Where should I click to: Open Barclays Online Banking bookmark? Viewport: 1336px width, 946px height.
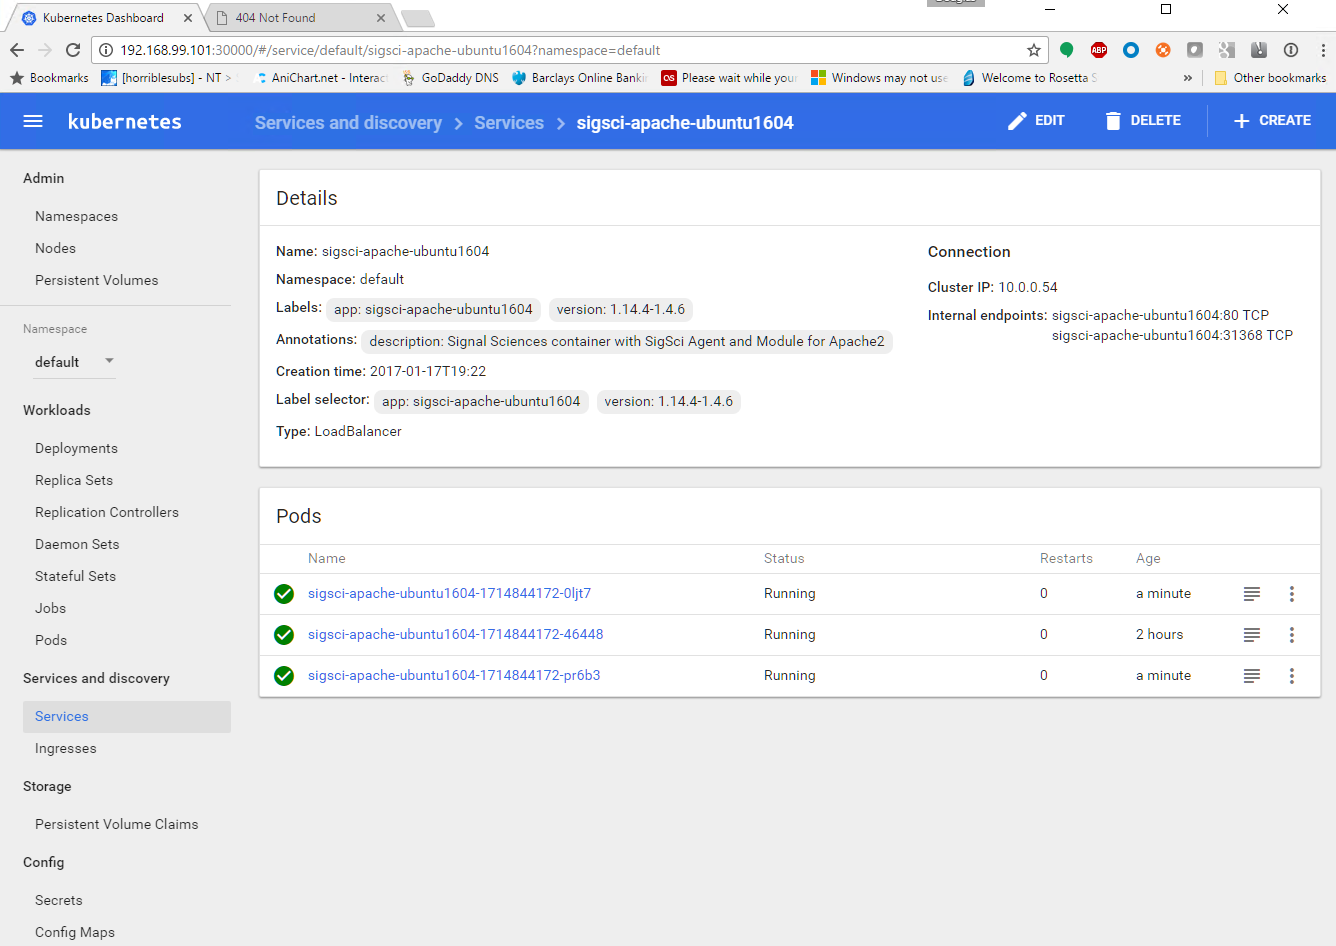pyautogui.click(x=579, y=78)
